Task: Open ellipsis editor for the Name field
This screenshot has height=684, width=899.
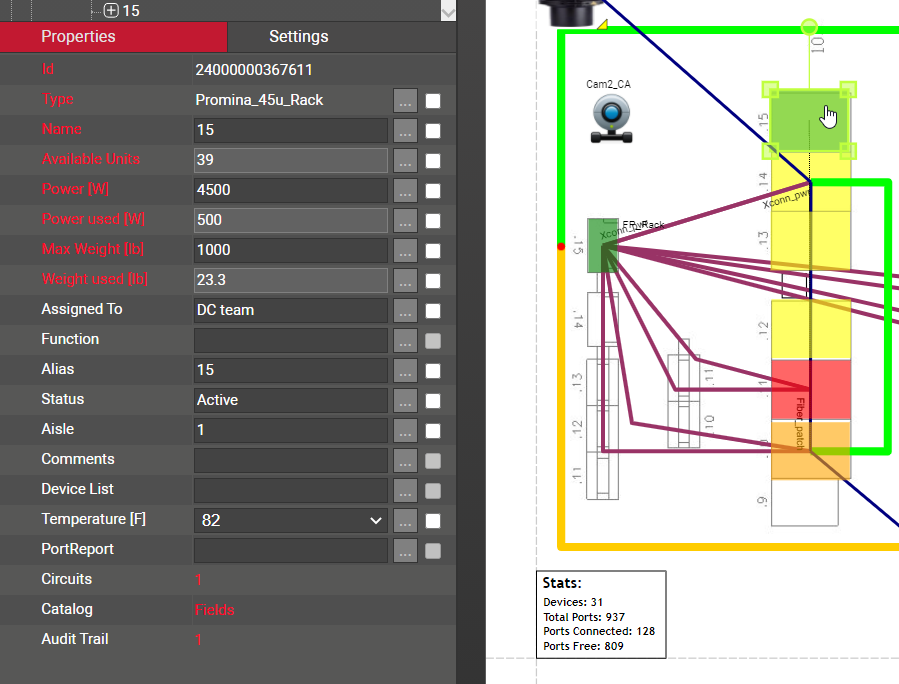Action: (x=405, y=130)
